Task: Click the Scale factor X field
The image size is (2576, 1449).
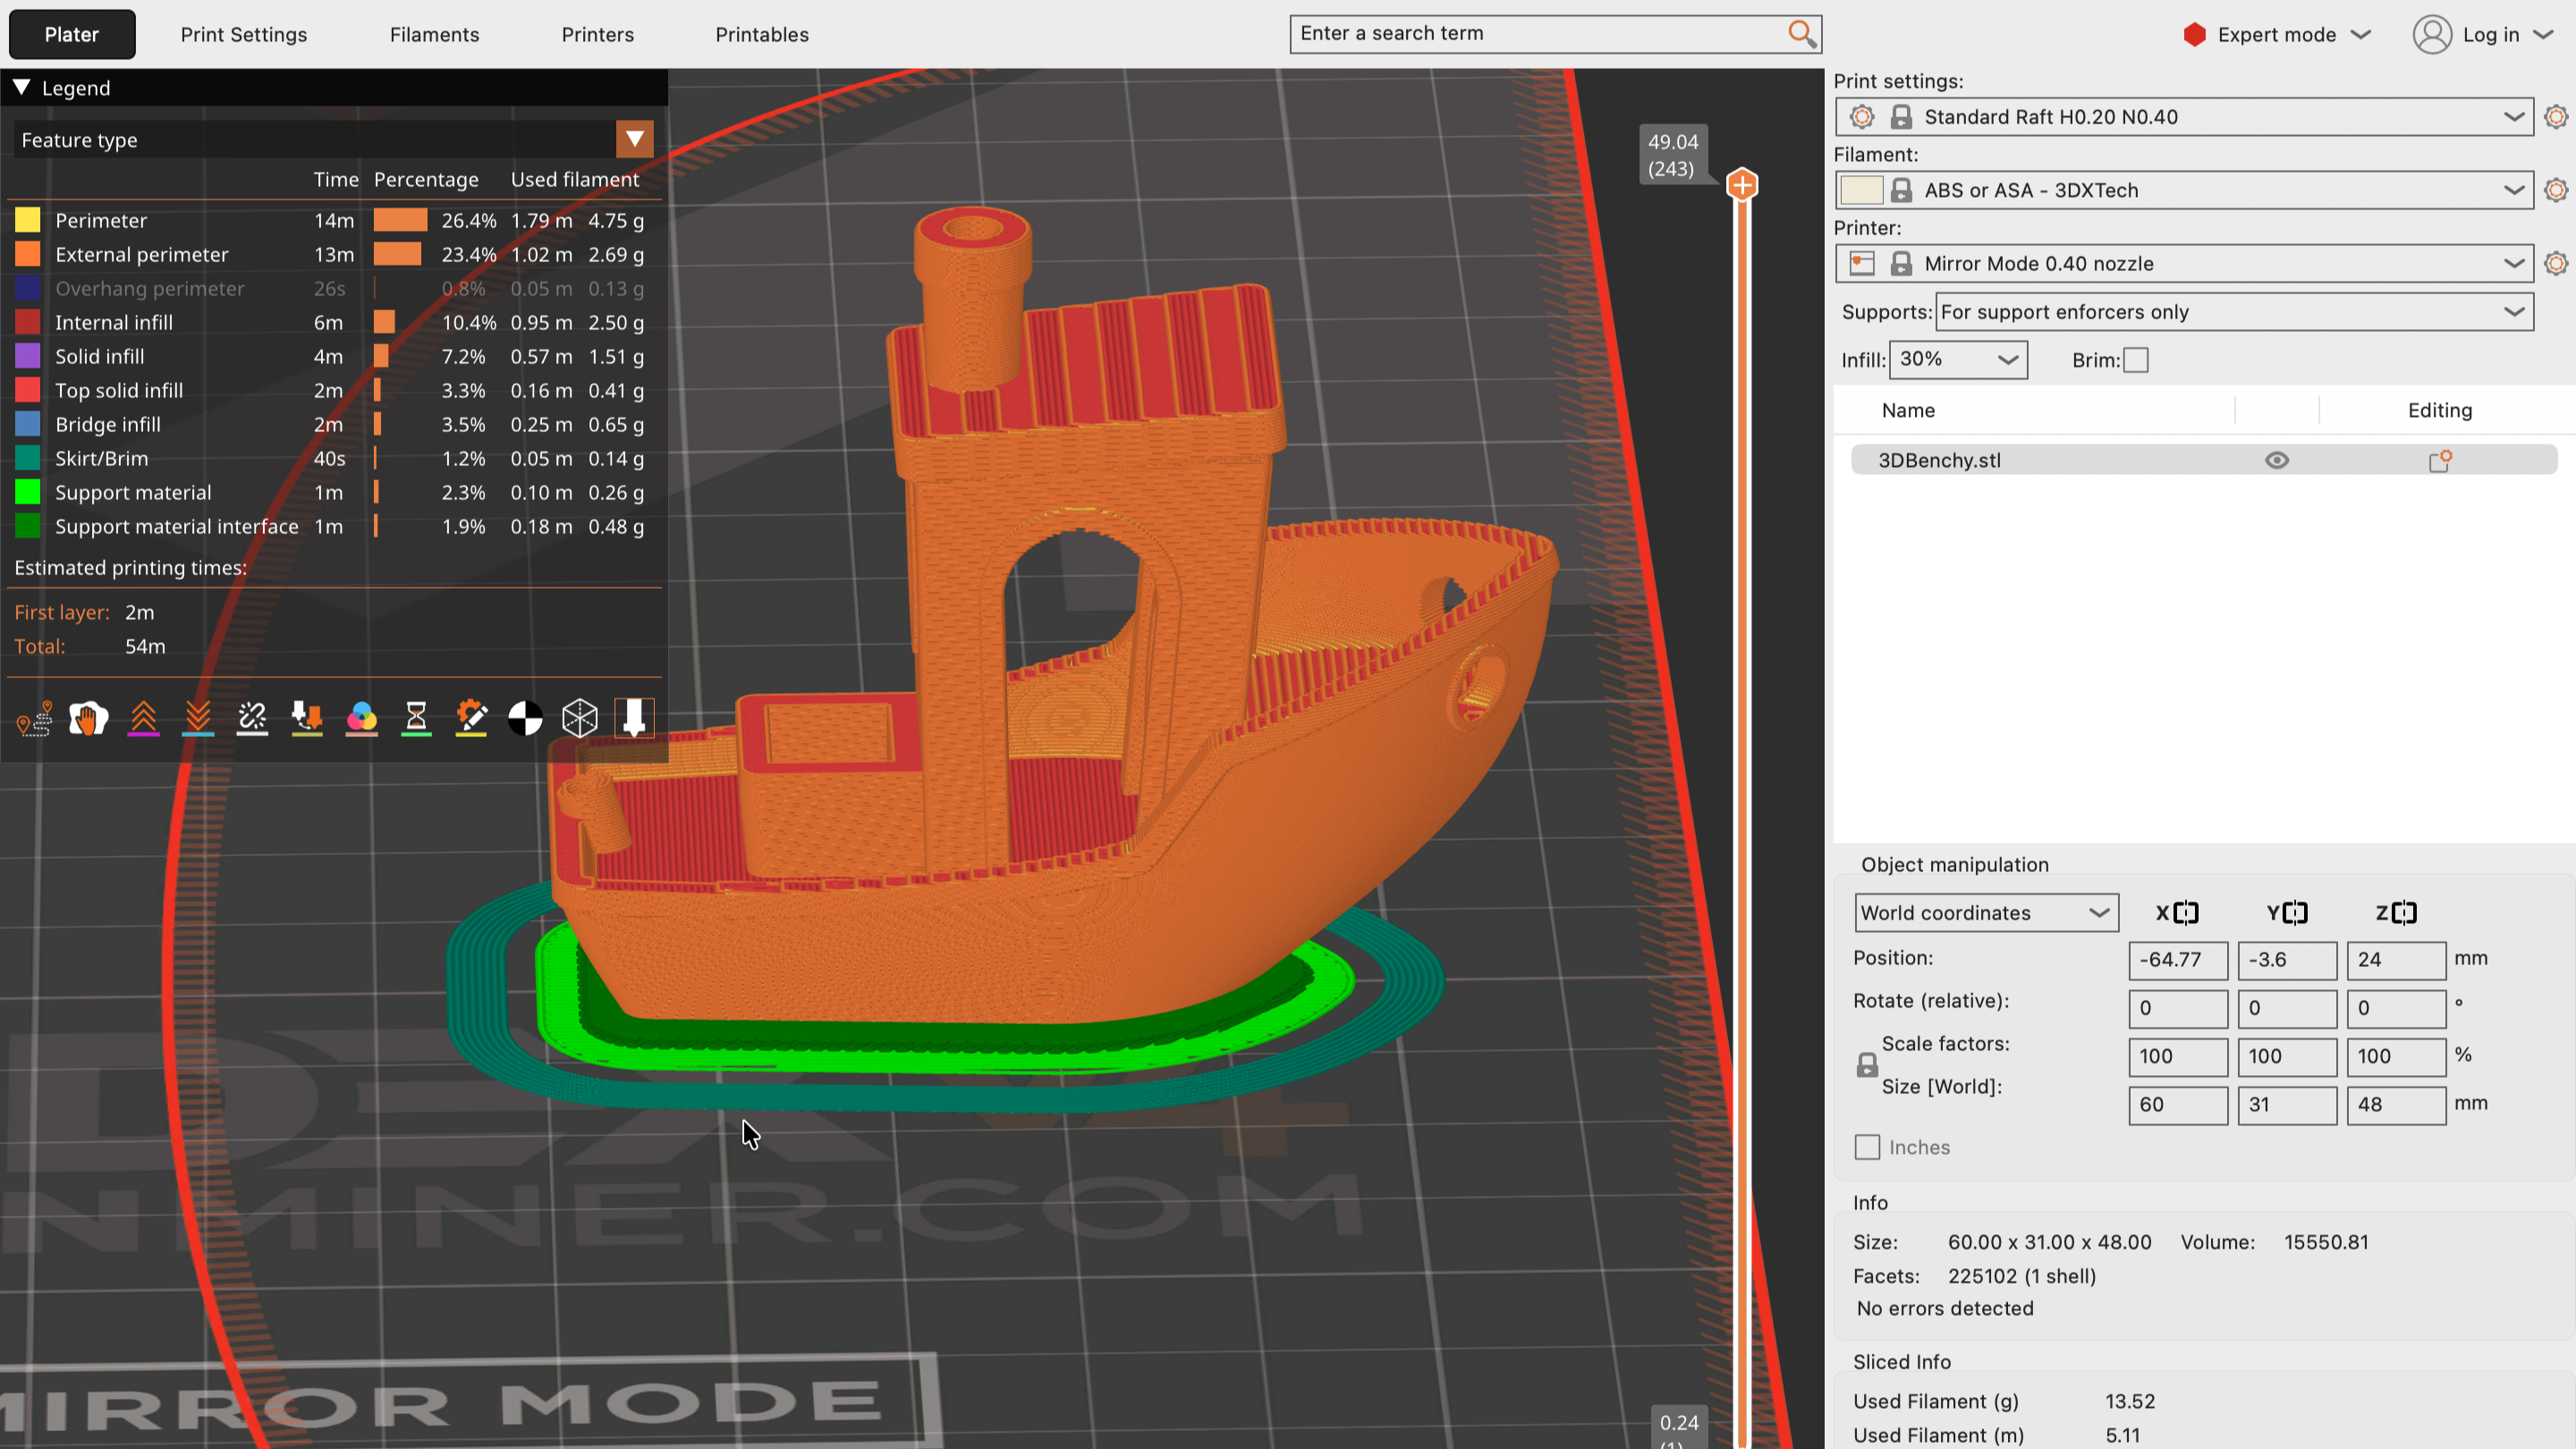Action: 2178,1058
